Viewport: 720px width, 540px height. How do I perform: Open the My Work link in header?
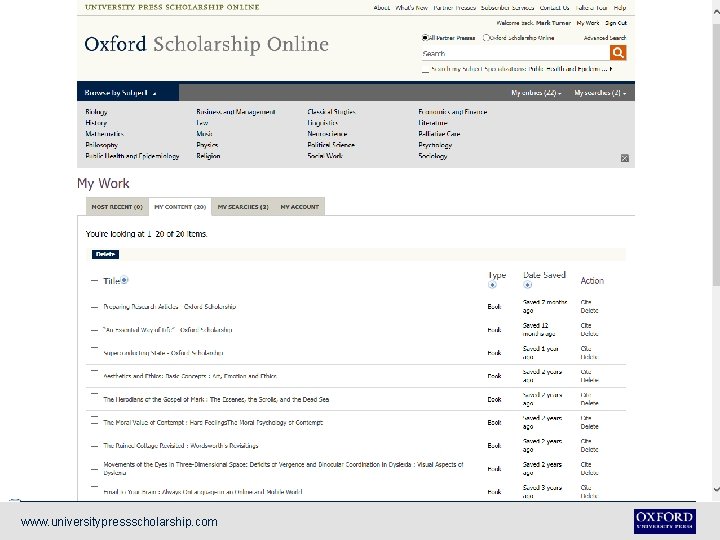[x=588, y=22]
